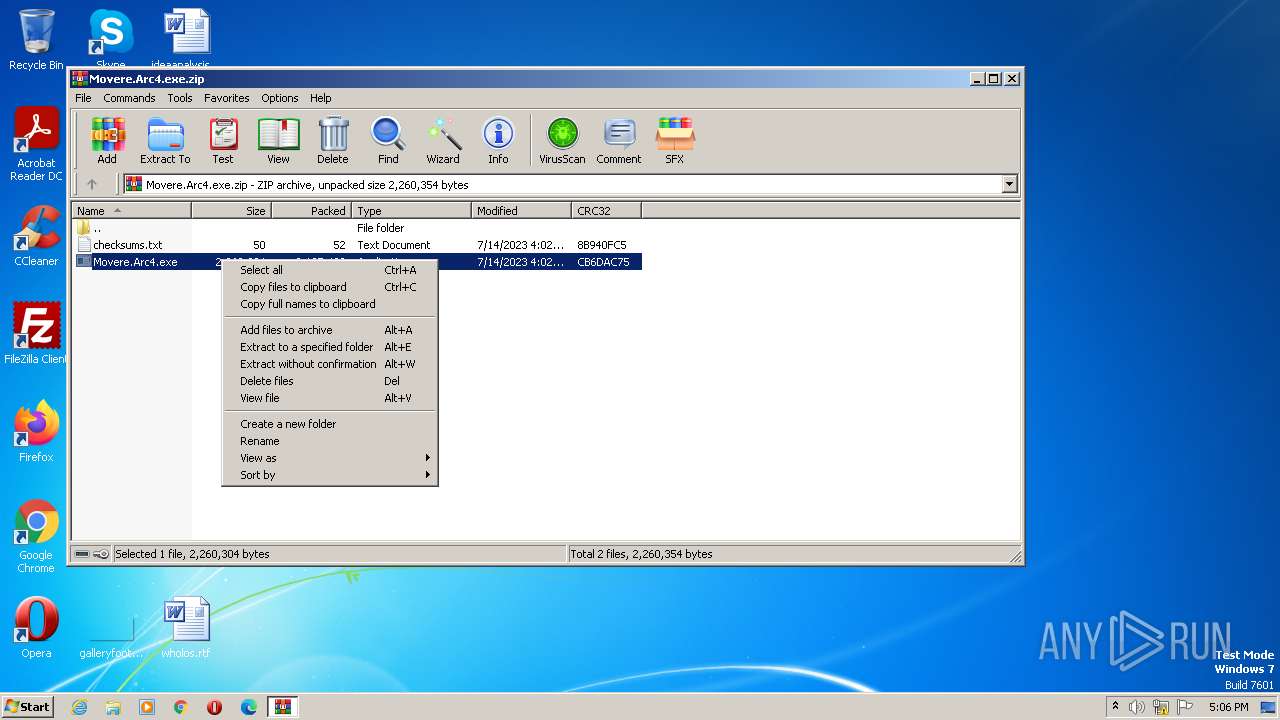Open wholos.rtf desktop document
The width and height of the screenshot is (1280, 720).
click(x=186, y=628)
